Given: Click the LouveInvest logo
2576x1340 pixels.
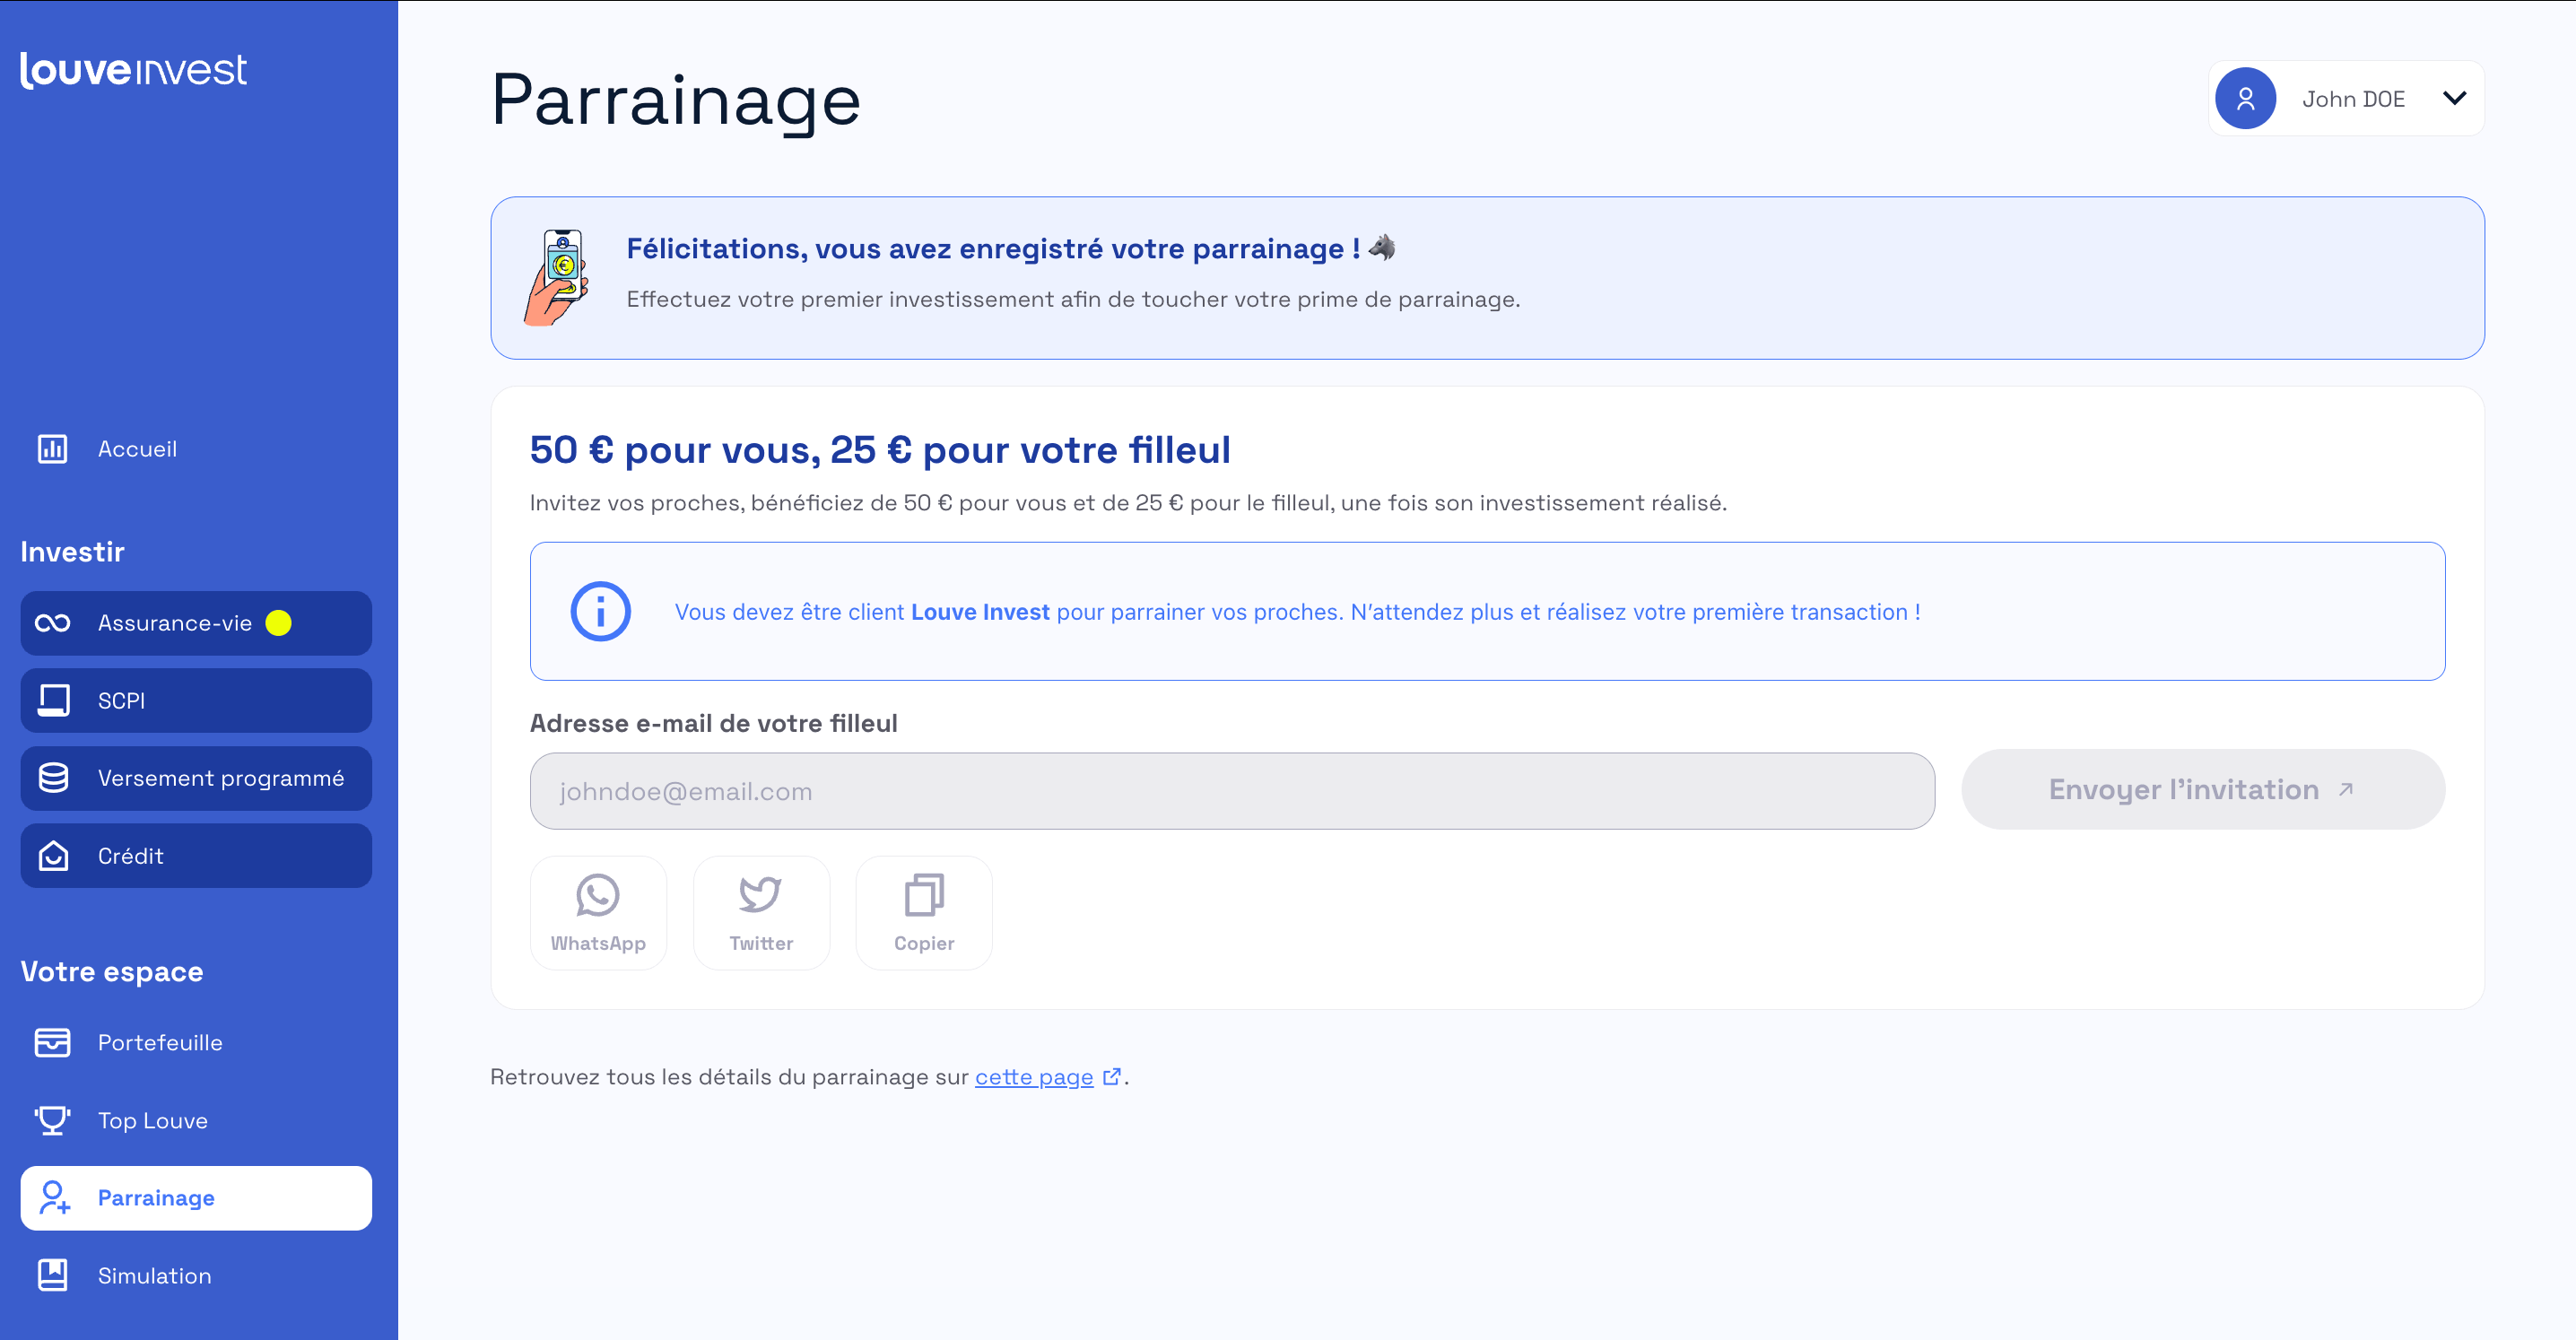Looking at the screenshot, I should (133, 70).
